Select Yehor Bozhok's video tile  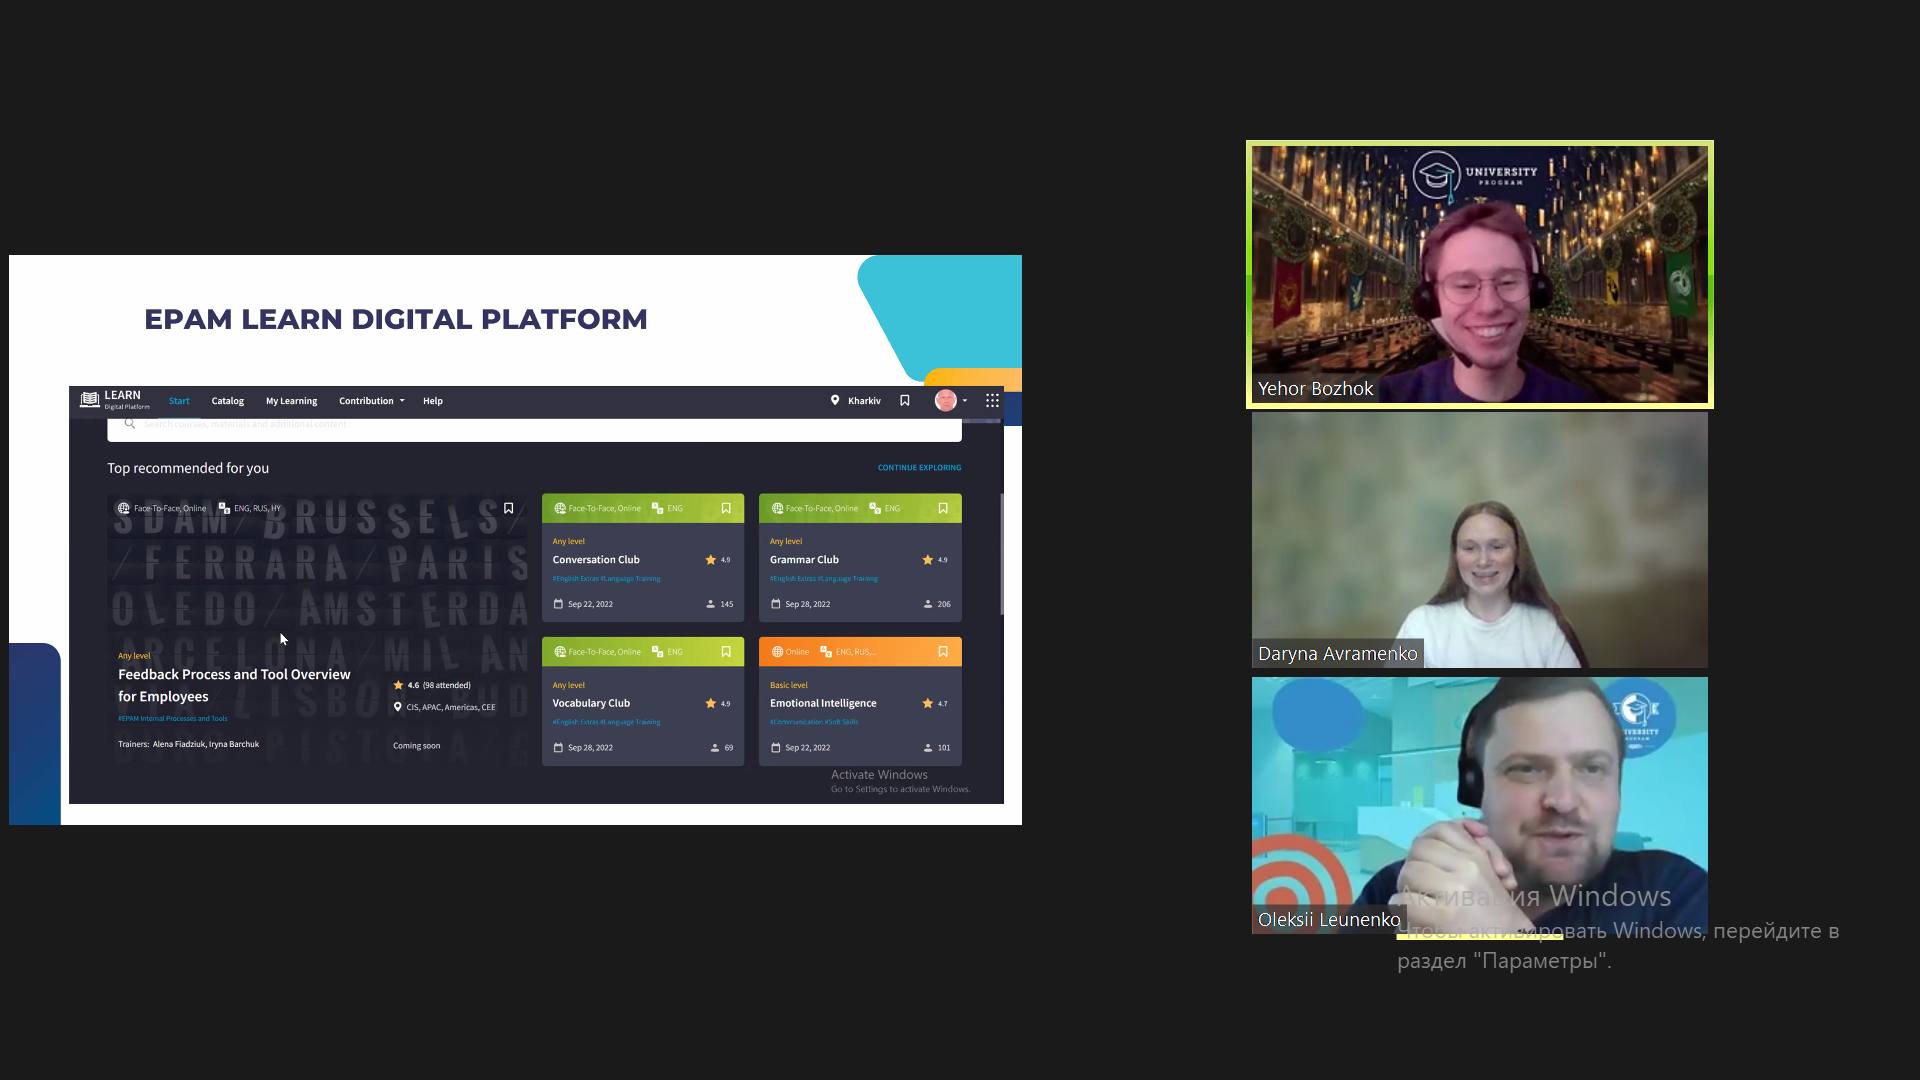[x=1479, y=274]
